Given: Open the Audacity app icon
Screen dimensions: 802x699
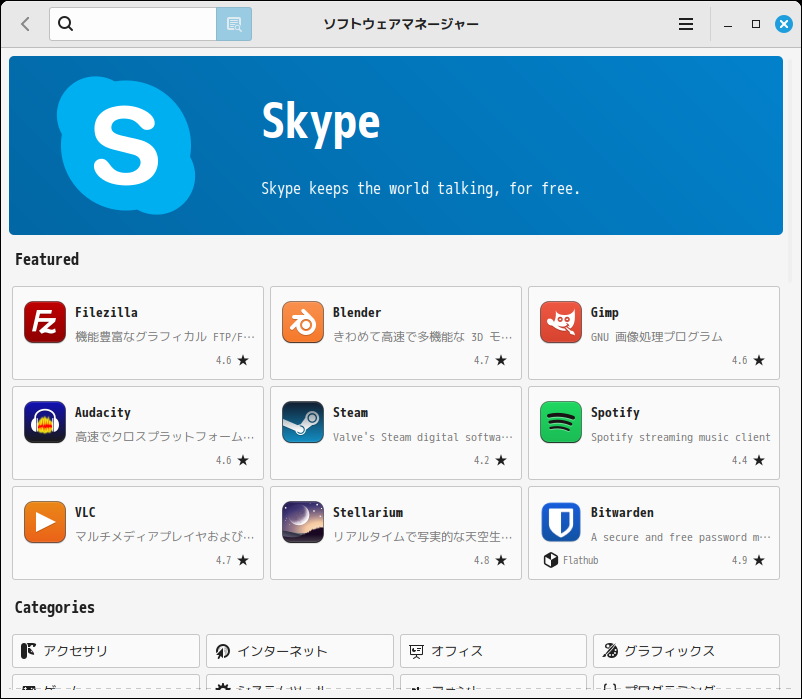Looking at the screenshot, I should [45, 422].
